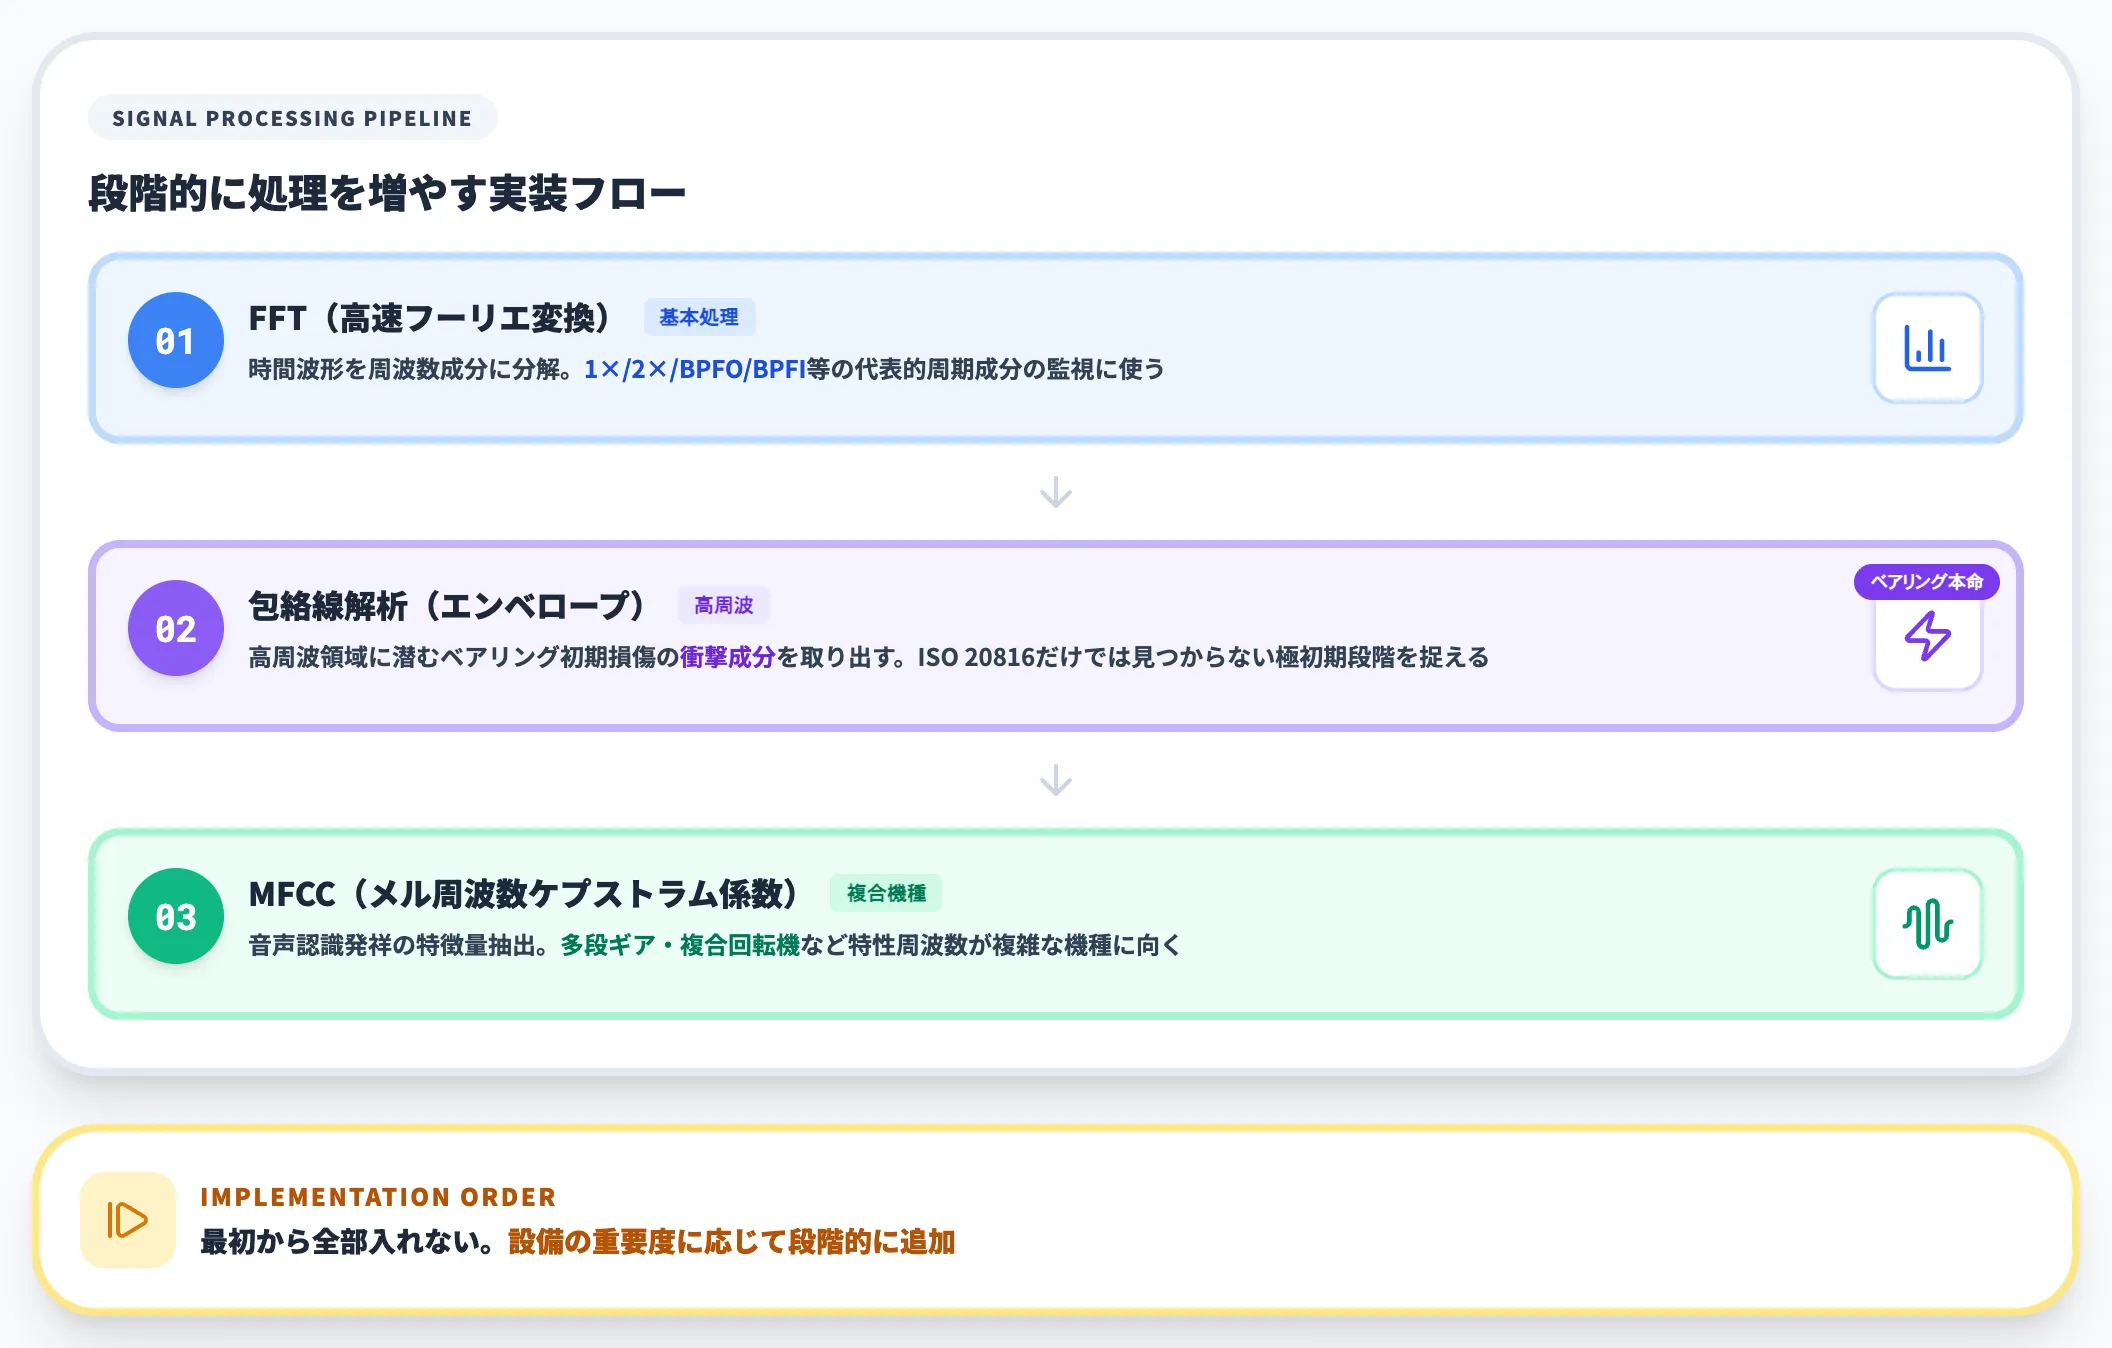Viewport: 2112px width, 1348px height.
Task: Click the orange text 設備の重要度に応じて段階的に追加
Action: pyautogui.click(x=732, y=1242)
